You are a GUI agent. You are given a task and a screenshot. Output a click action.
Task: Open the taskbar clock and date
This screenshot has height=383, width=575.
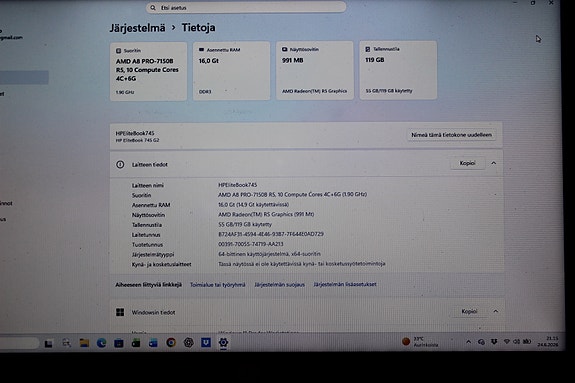pyautogui.click(x=548, y=342)
